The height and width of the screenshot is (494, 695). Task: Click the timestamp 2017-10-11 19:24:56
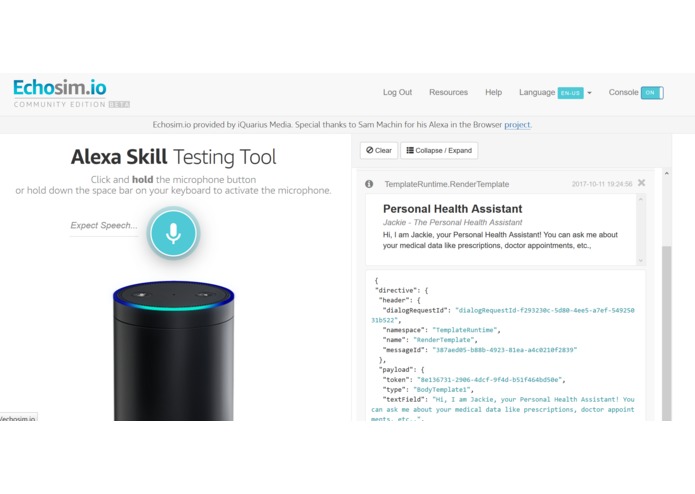pos(602,184)
